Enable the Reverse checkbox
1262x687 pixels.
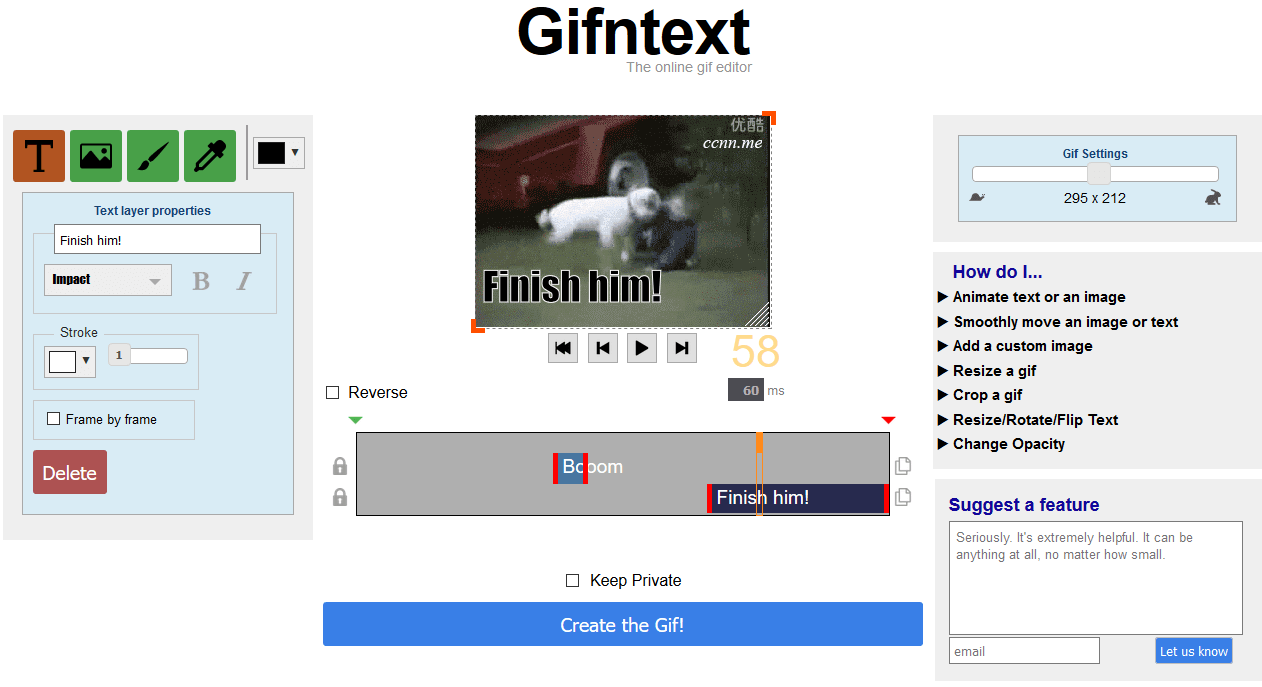[333, 393]
